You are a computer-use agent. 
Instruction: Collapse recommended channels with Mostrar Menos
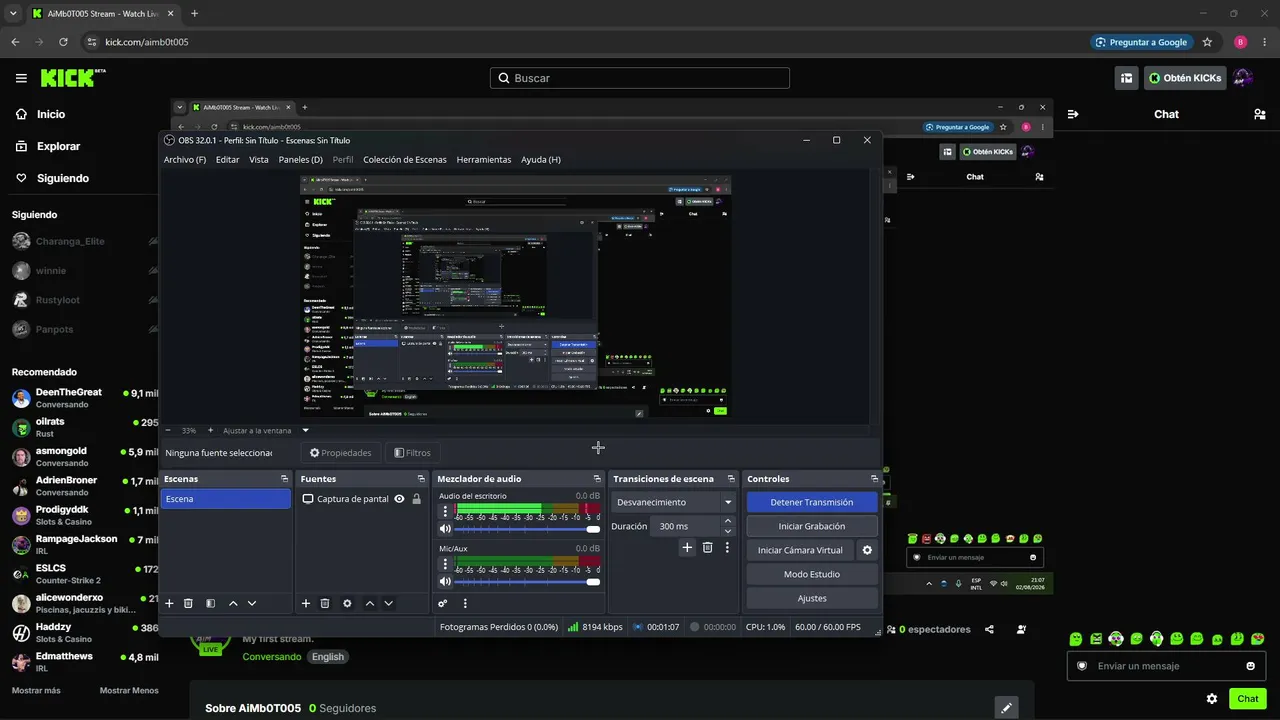coord(129,690)
